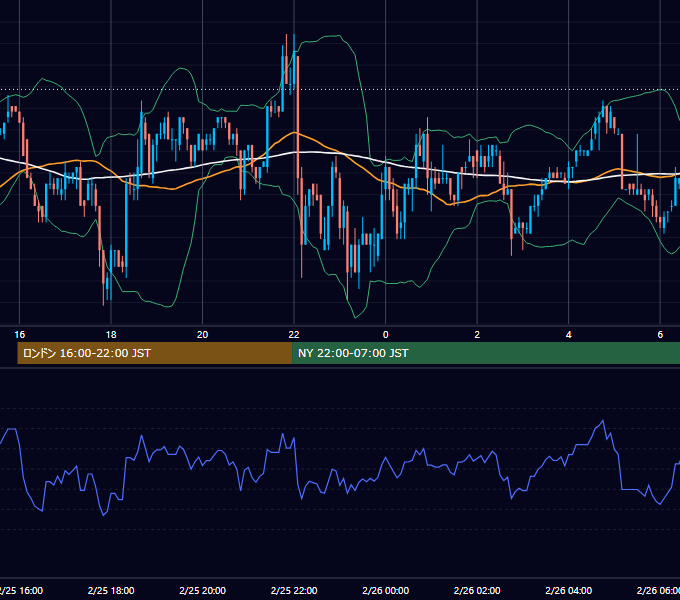Click the 0 hour axis label
The height and width of the screenshot is (600, 680).
[x=386, y=335]
